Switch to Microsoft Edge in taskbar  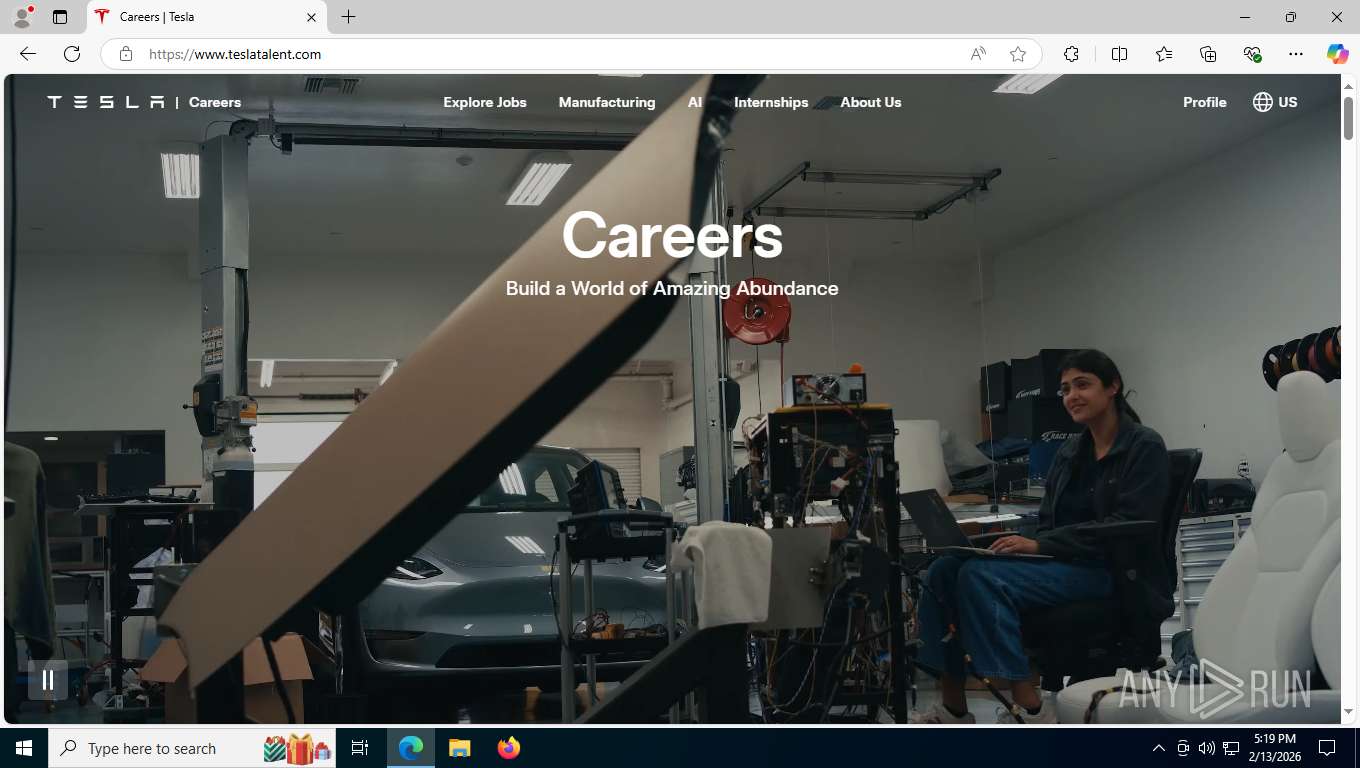411,748
